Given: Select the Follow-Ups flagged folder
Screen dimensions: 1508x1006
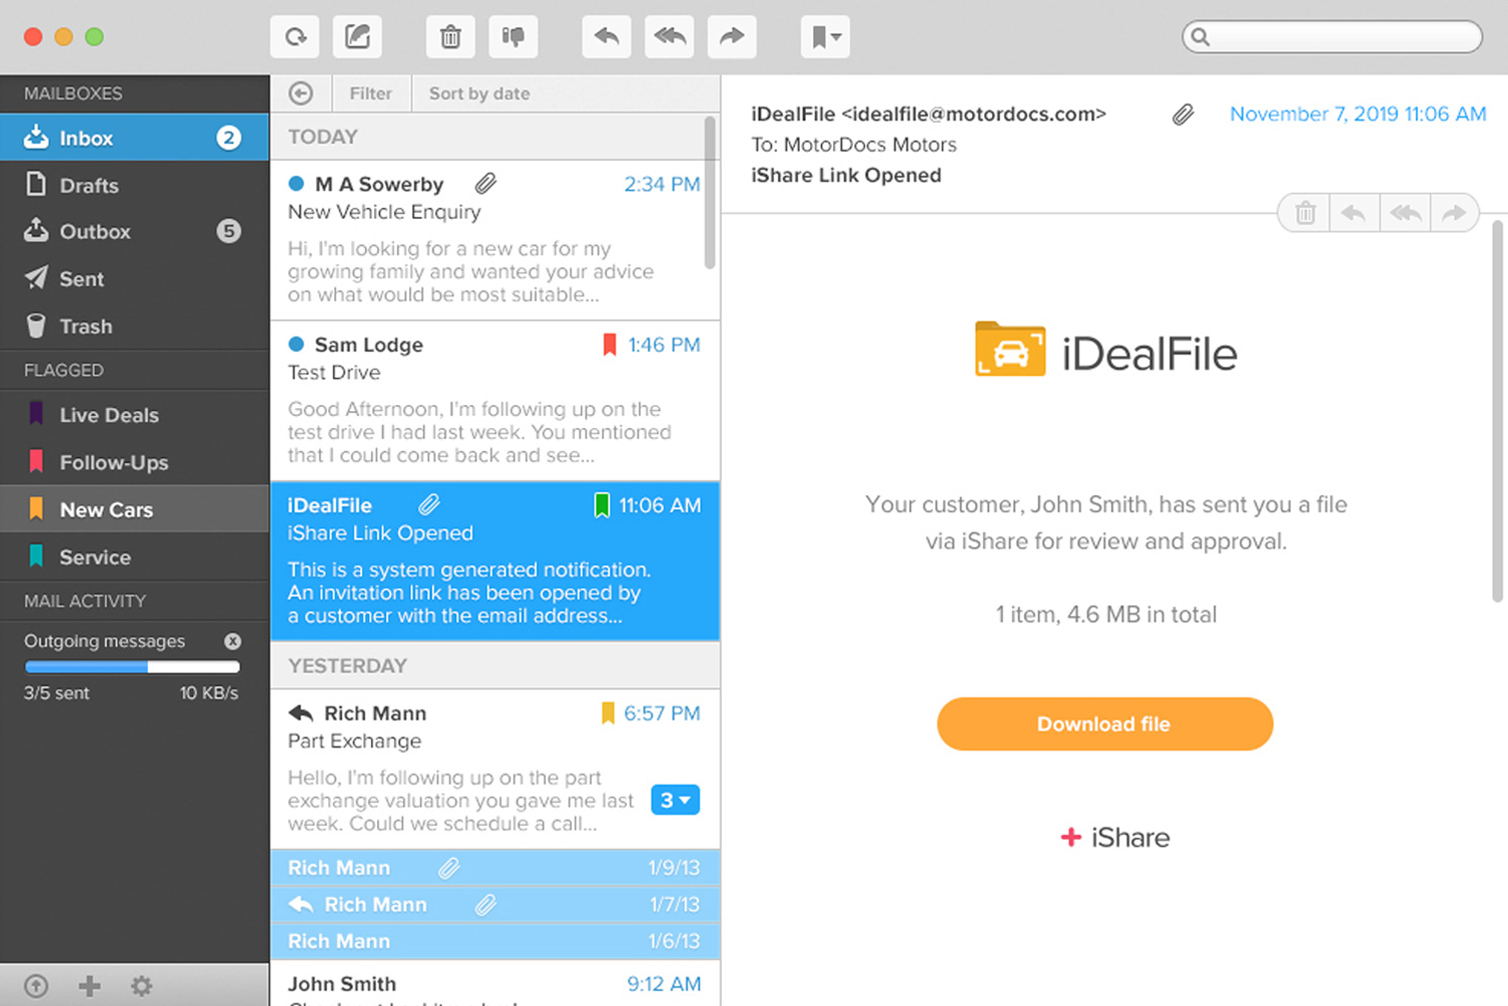Looking at the screenshot, I should 134,462.
